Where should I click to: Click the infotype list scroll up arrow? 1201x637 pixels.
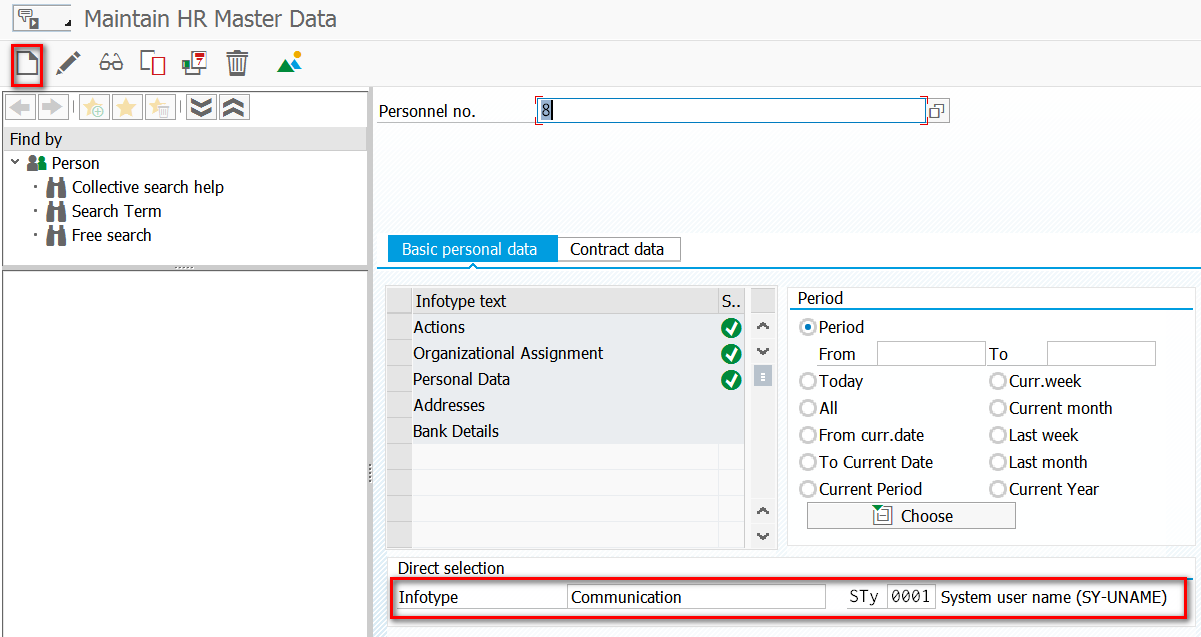tap(763, 326)
